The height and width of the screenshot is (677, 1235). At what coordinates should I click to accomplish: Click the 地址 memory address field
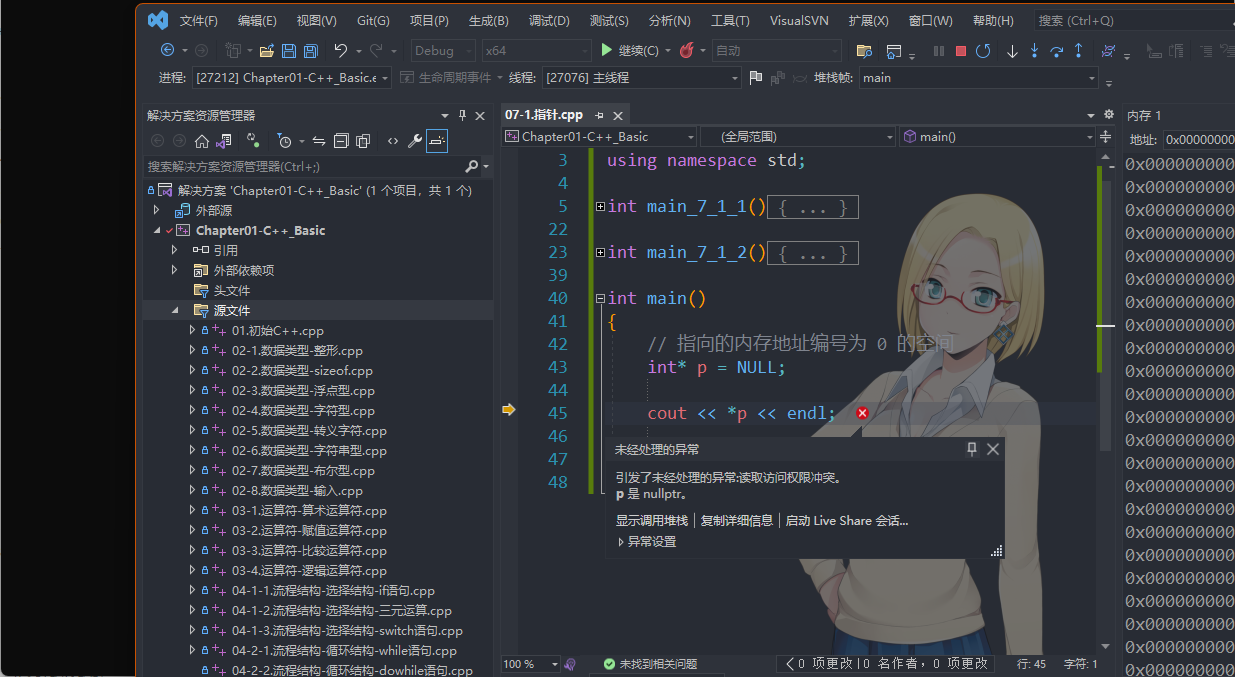1199,140
